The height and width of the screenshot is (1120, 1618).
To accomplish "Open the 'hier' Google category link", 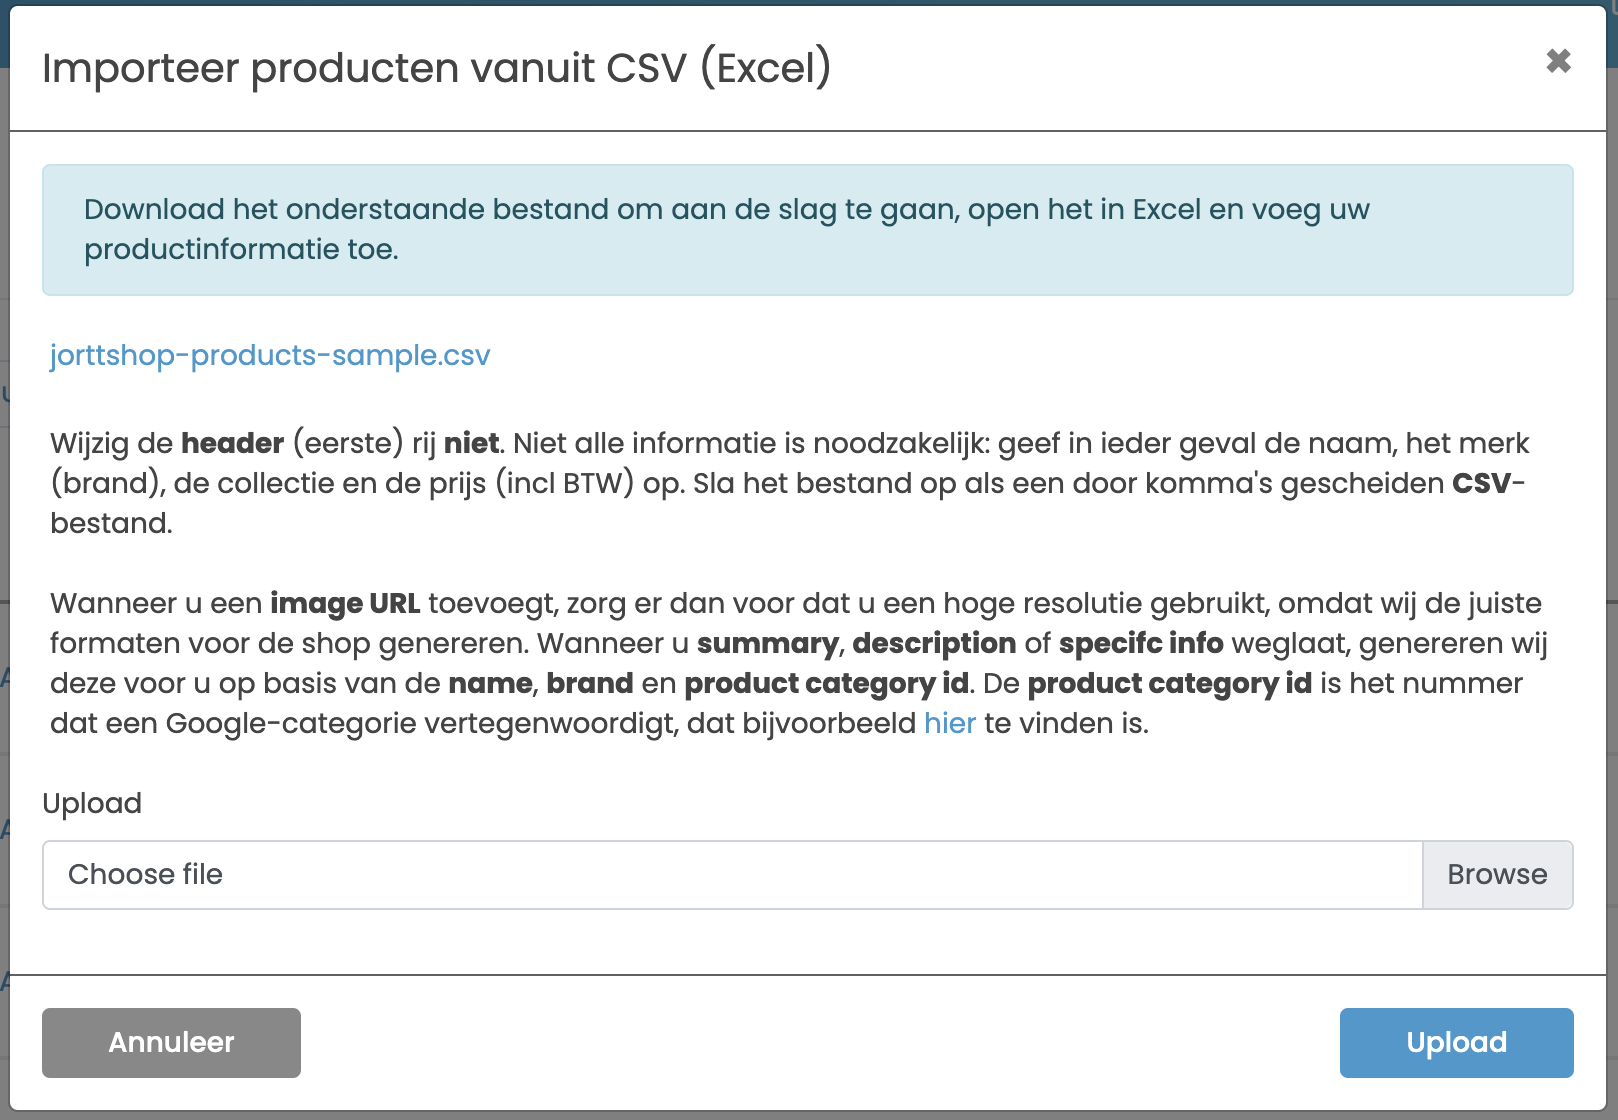I will (x=949, y=723).
